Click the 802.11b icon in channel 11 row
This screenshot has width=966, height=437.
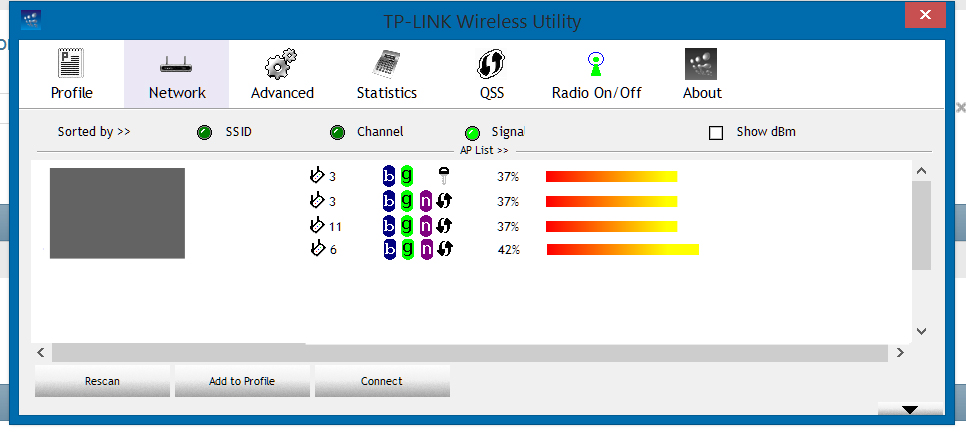point(389,226)
